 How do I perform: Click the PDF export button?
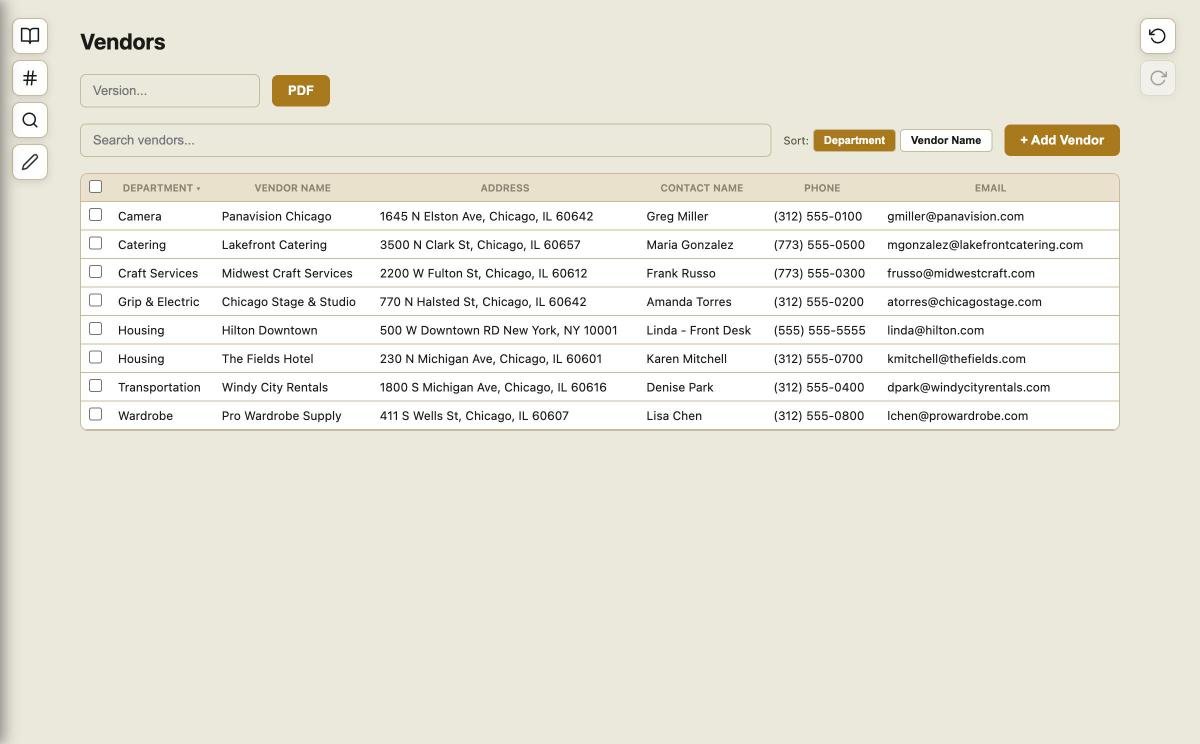tap(301, 91)
